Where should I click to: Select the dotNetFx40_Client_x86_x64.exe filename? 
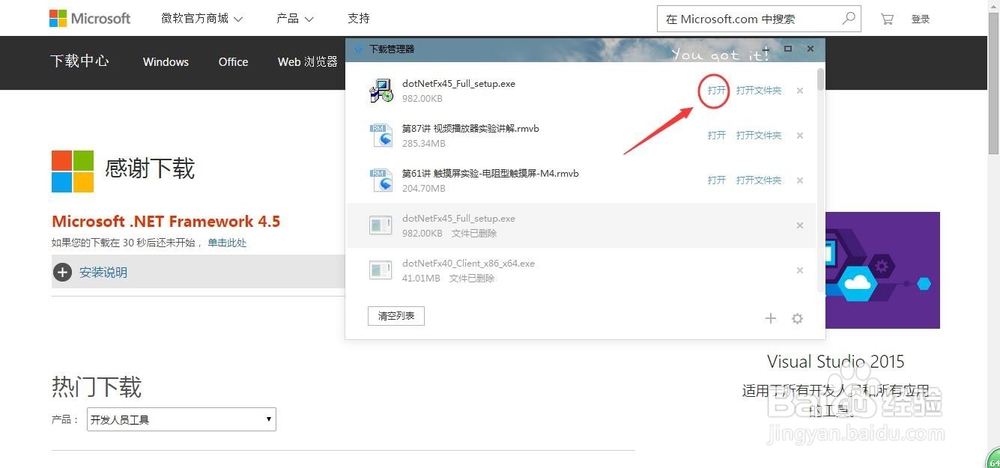468,263
